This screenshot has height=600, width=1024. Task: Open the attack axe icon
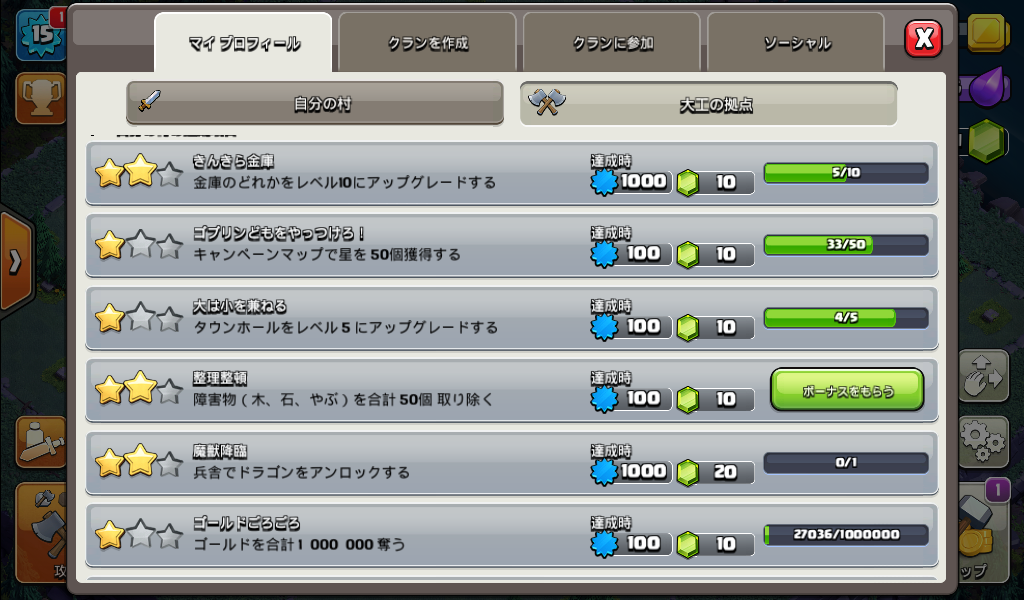coord(40,532)
